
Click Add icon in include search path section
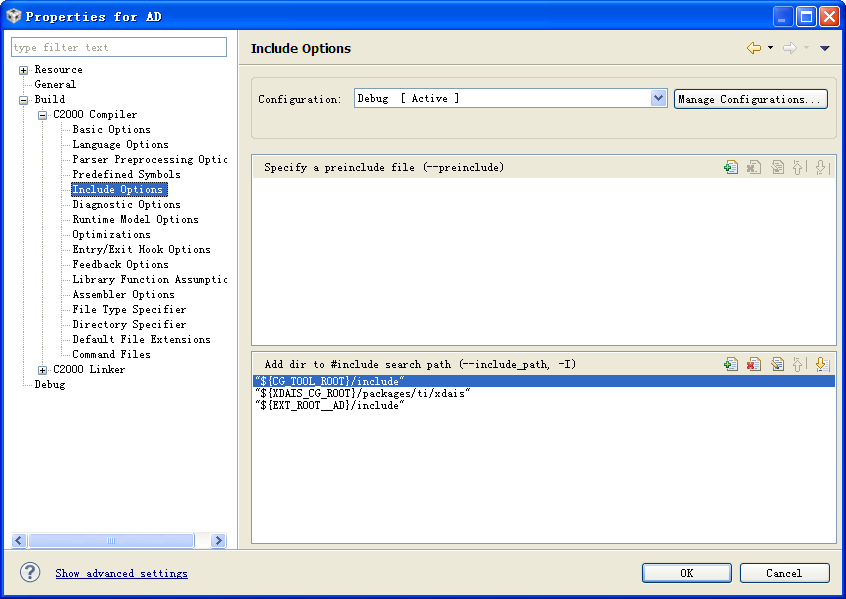coord(731,364)
